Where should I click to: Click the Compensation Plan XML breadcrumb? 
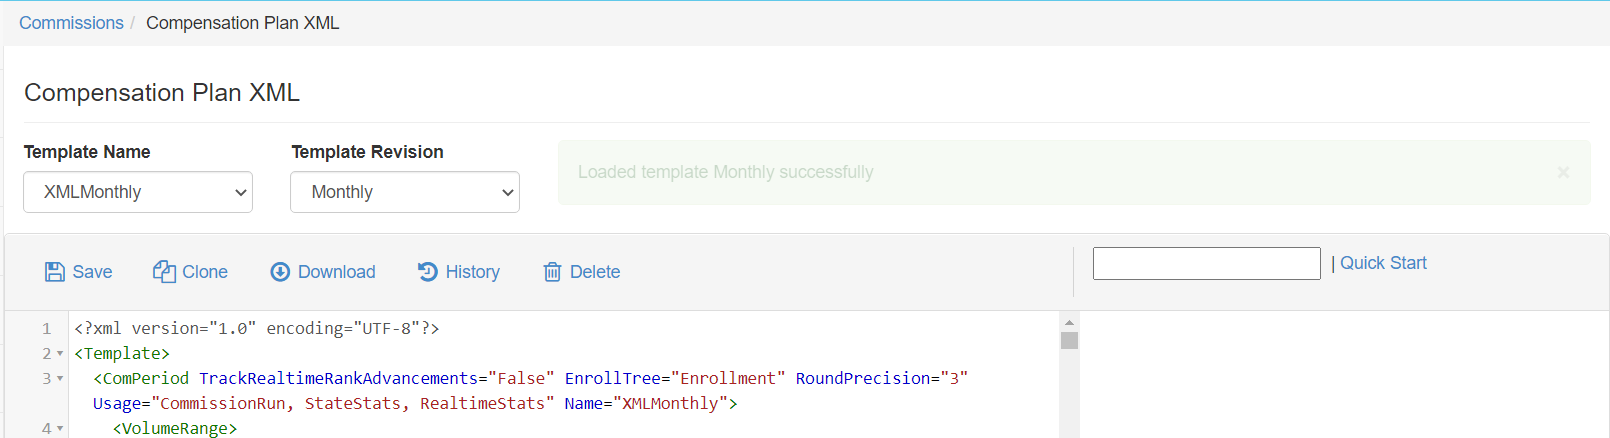tap(242, 23)
